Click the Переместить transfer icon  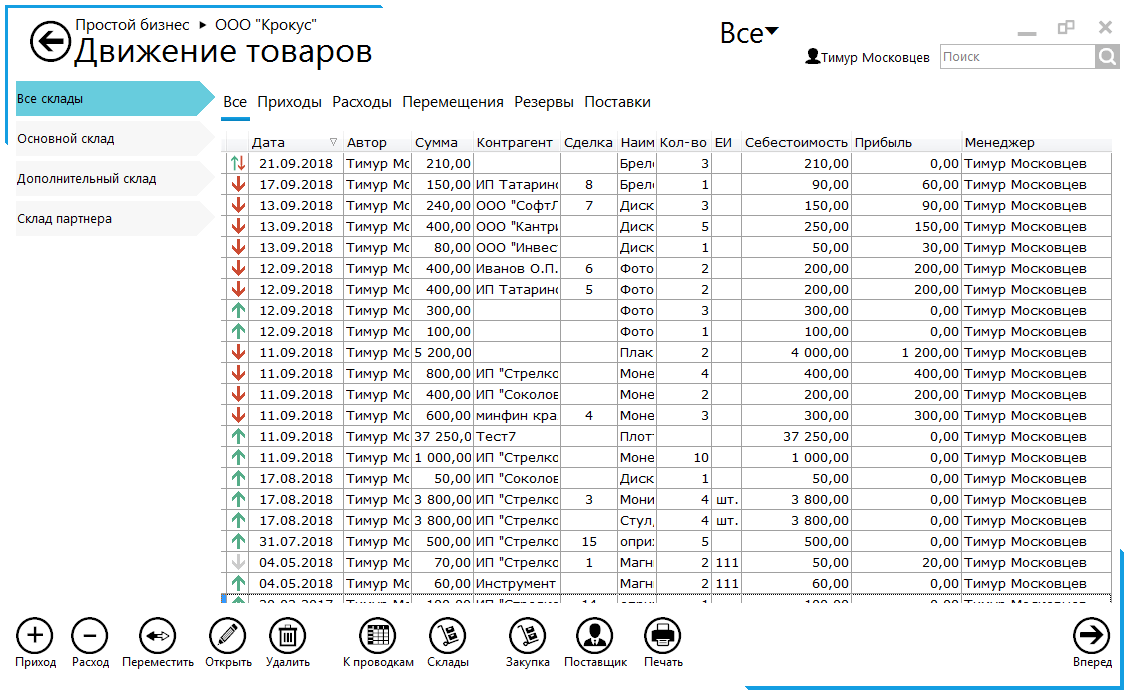(158, 635)
